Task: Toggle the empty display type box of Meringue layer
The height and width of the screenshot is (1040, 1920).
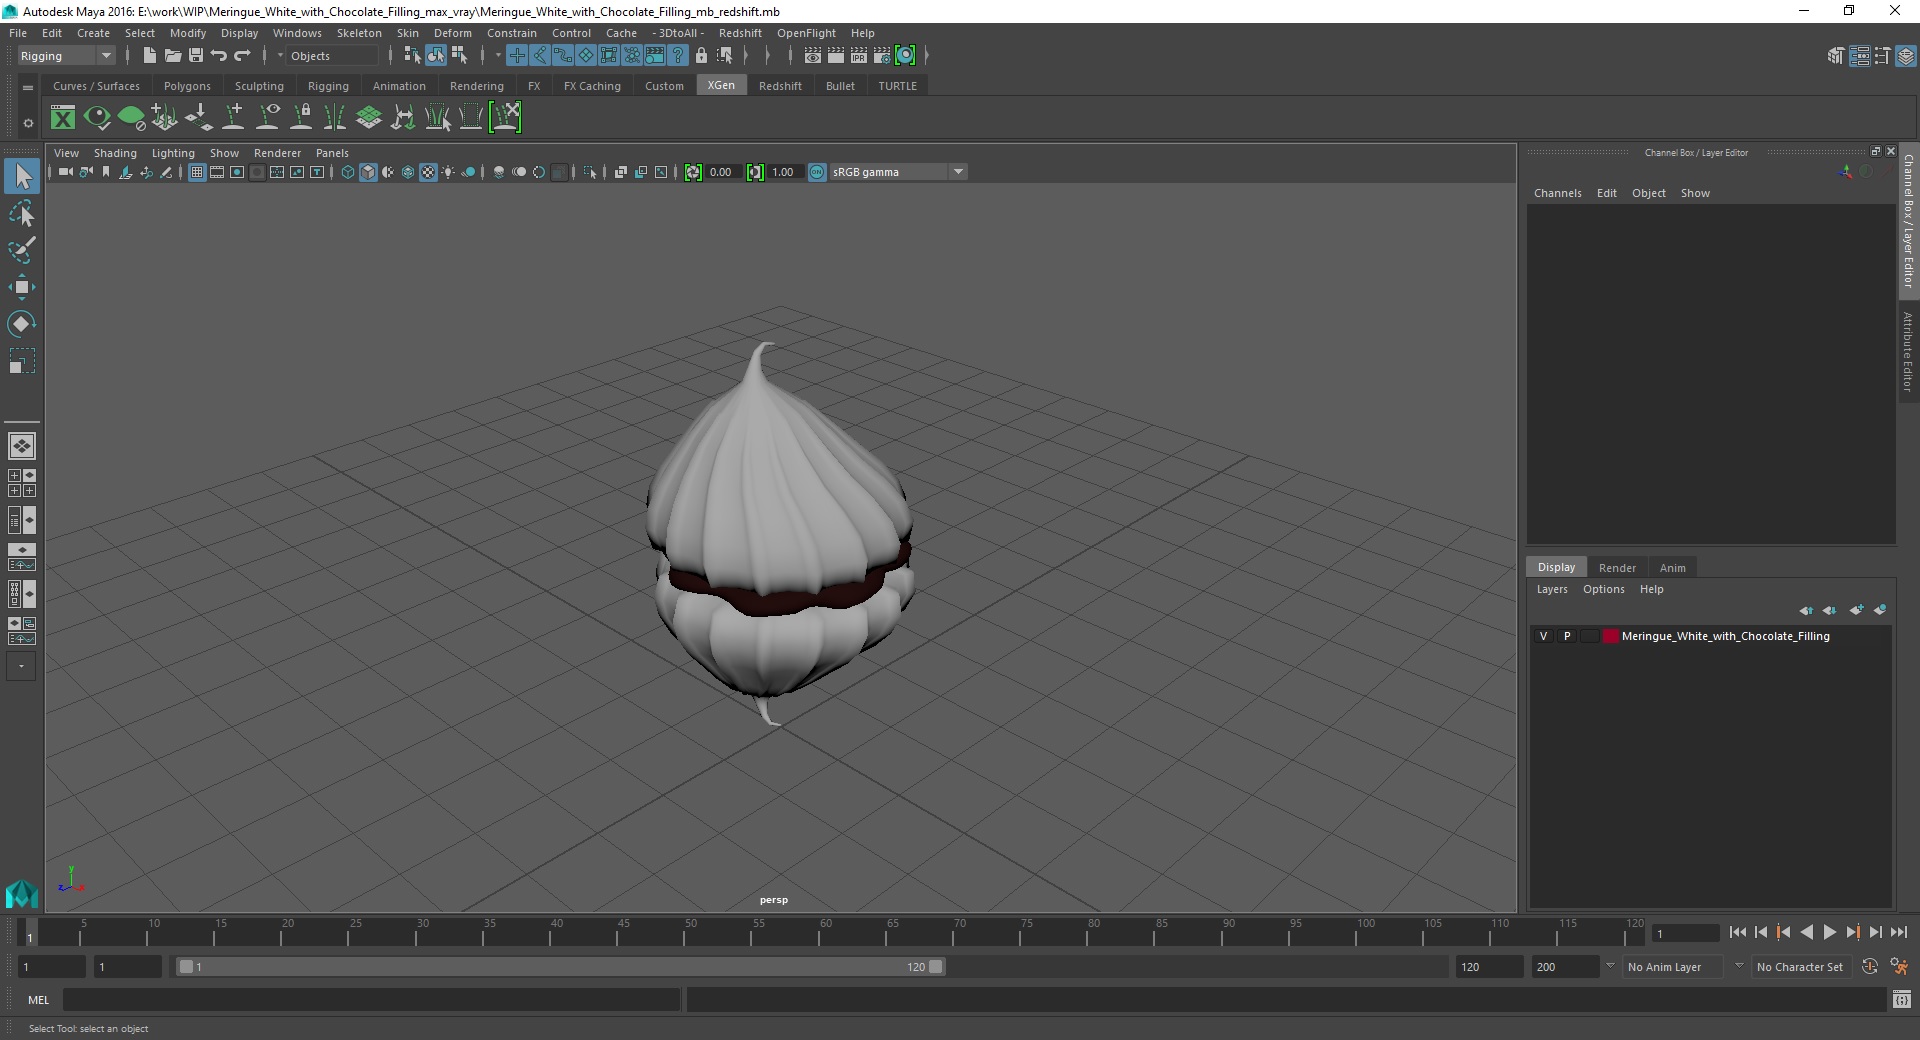Action: [1588, 636]
